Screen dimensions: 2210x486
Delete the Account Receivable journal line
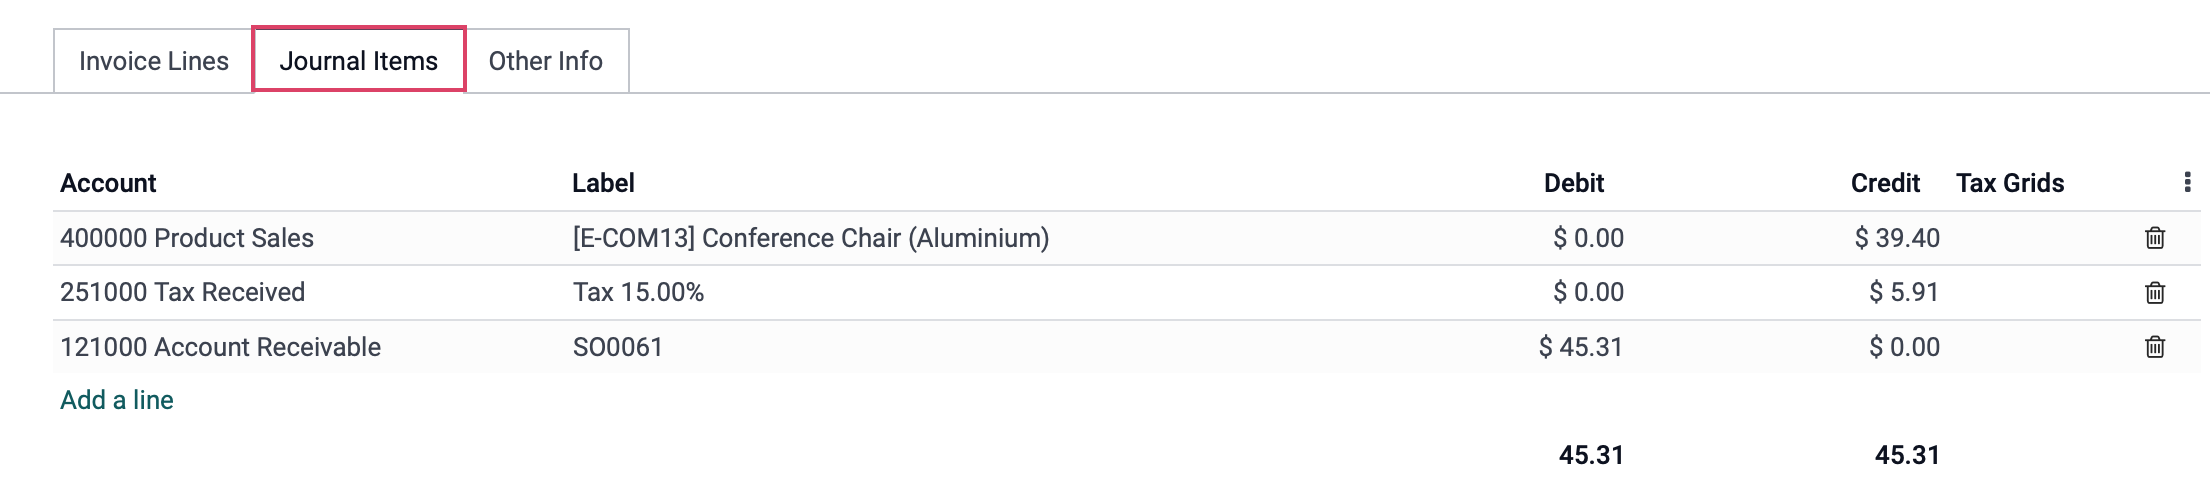point(2155,347)
